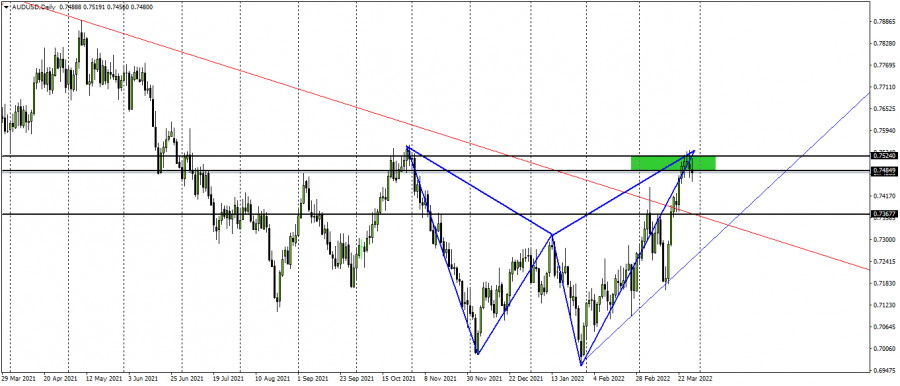Click the 8 Nov 2021 date label

(440, 380)
